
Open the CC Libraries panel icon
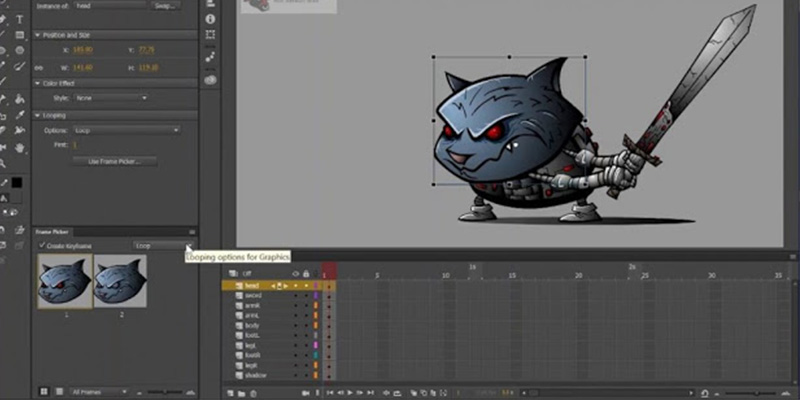click(x=210, y=80)
